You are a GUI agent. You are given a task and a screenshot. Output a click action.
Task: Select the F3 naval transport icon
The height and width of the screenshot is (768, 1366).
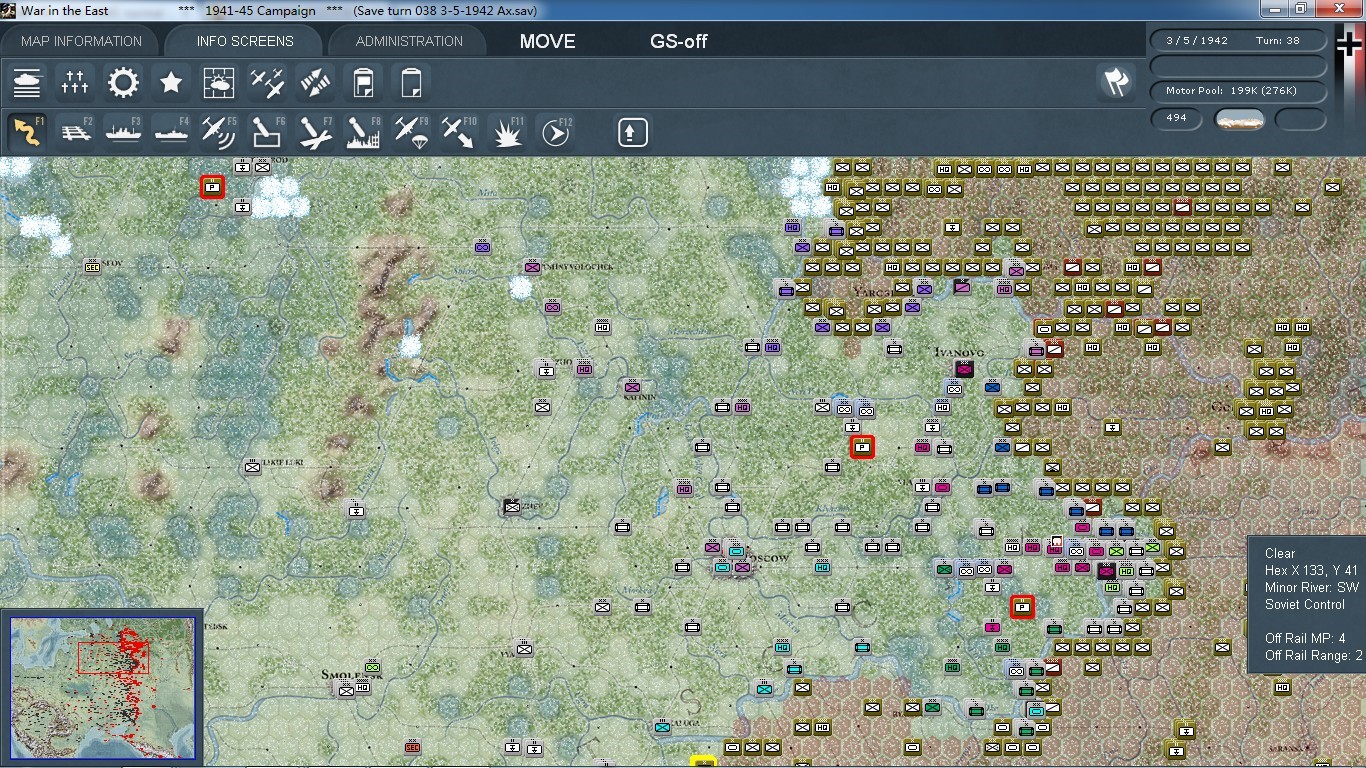tap(123, 131)
